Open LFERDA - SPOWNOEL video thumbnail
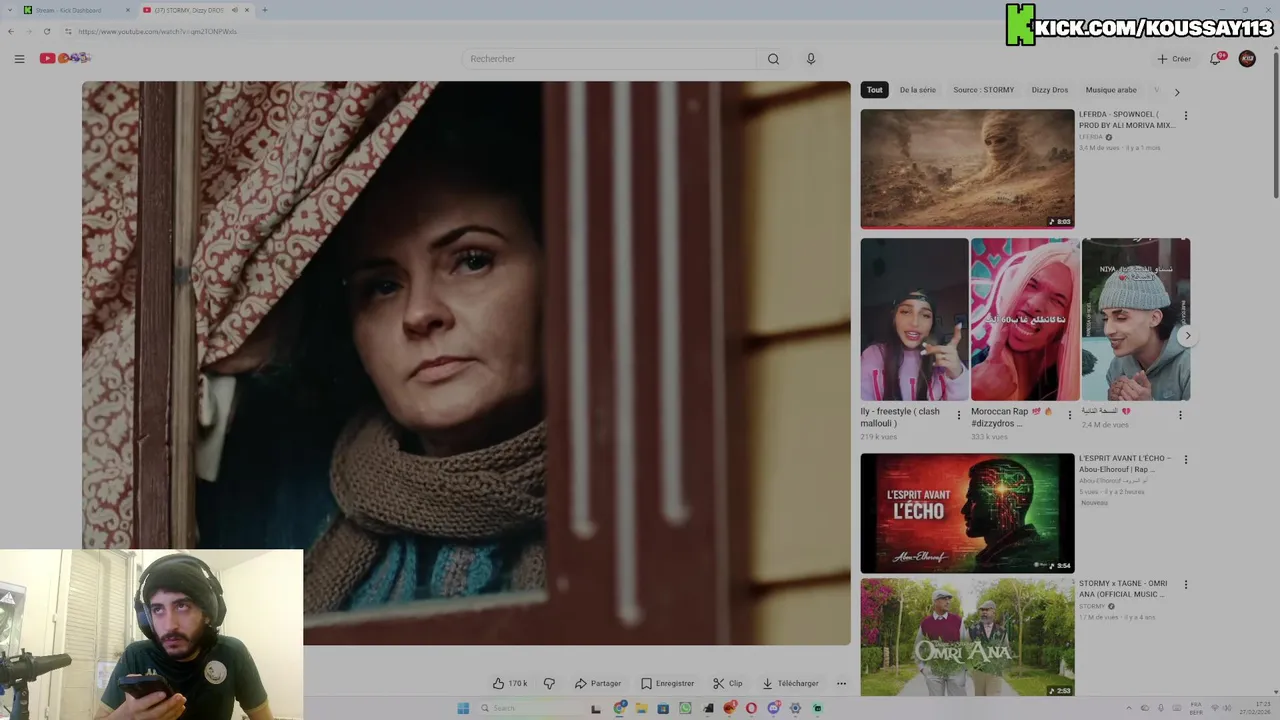The height and width of the screenshot is (720, 1280). click(967, 169)
